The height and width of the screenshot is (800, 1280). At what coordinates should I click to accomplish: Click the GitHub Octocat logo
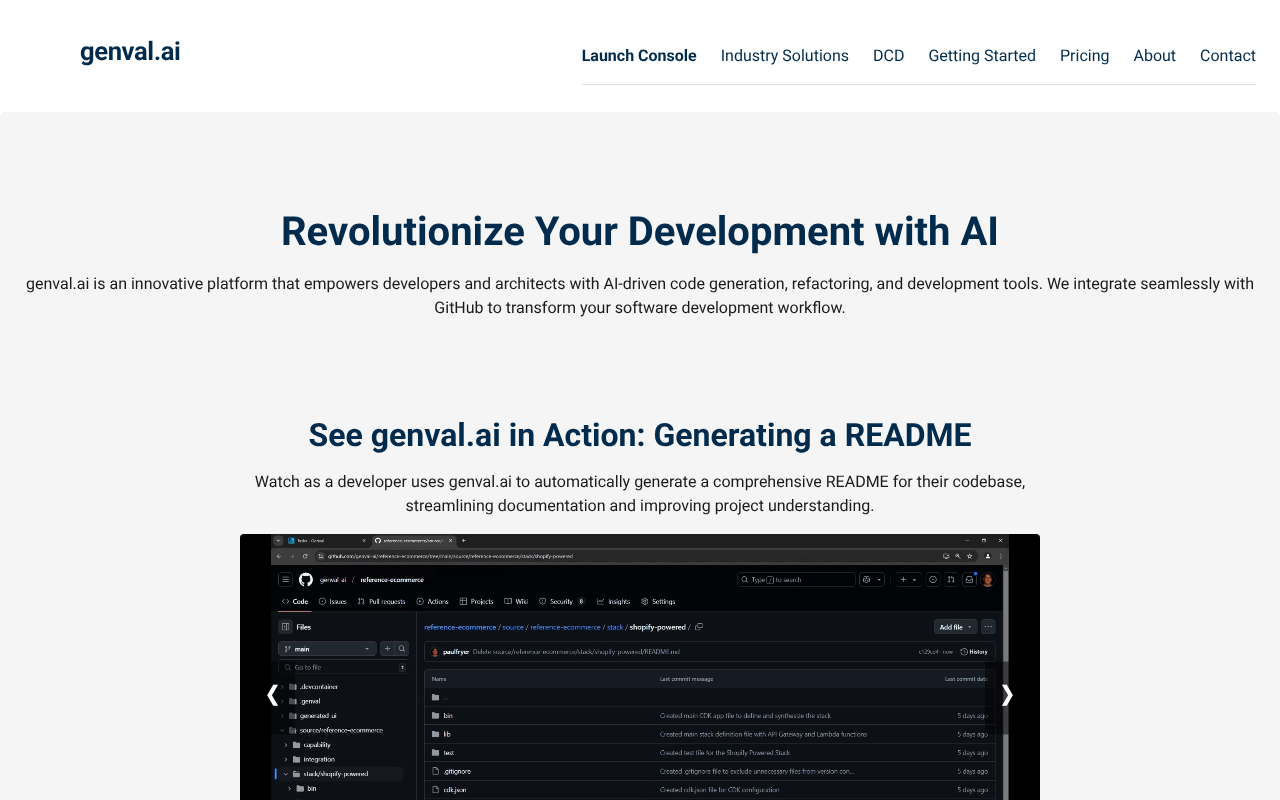[x=306, y=579]
